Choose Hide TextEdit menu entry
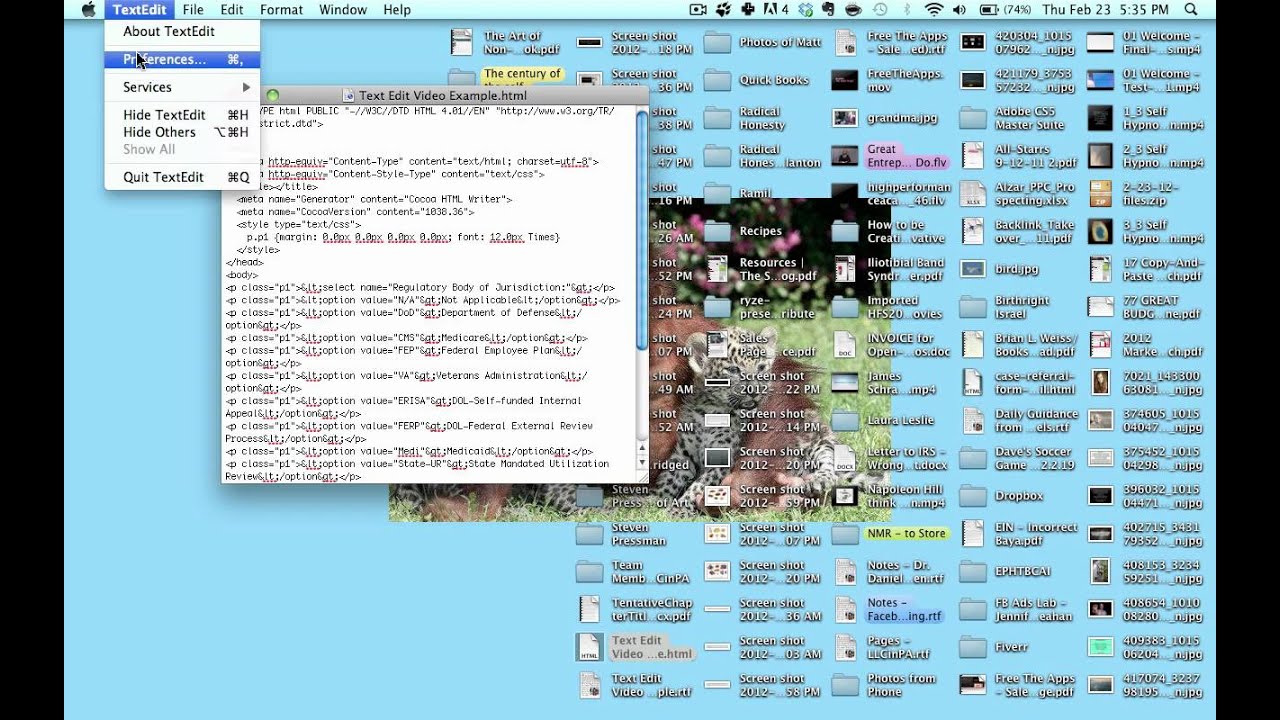 (182, 115)
